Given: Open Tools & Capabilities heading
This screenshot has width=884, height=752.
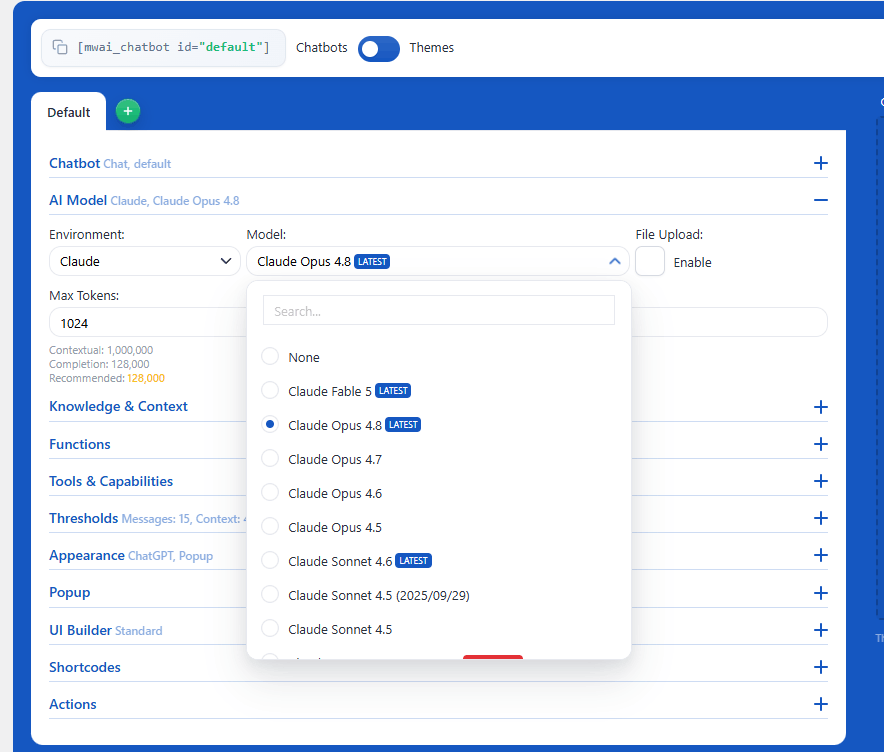Looking at the screenshot, I should tap(111, 481).
